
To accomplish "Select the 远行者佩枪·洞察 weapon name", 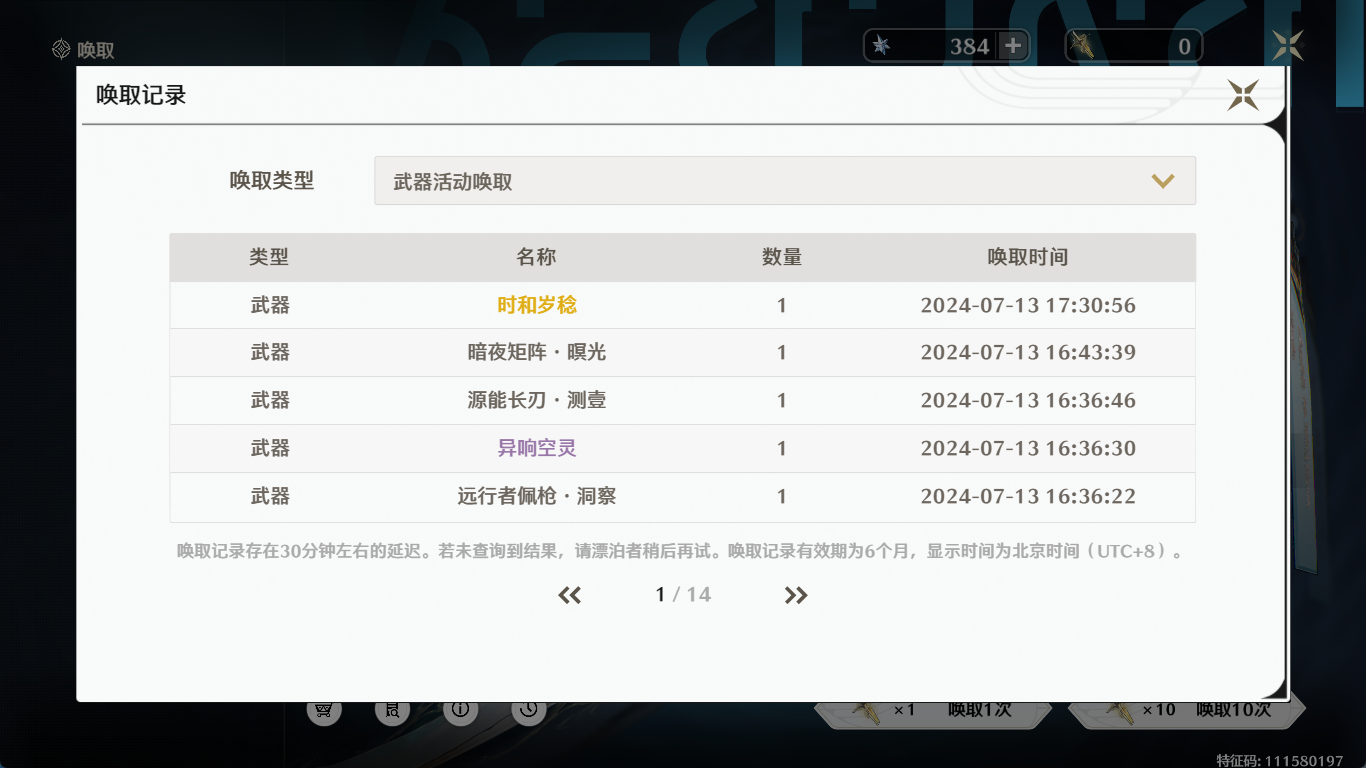I will (x=537, y=496).
